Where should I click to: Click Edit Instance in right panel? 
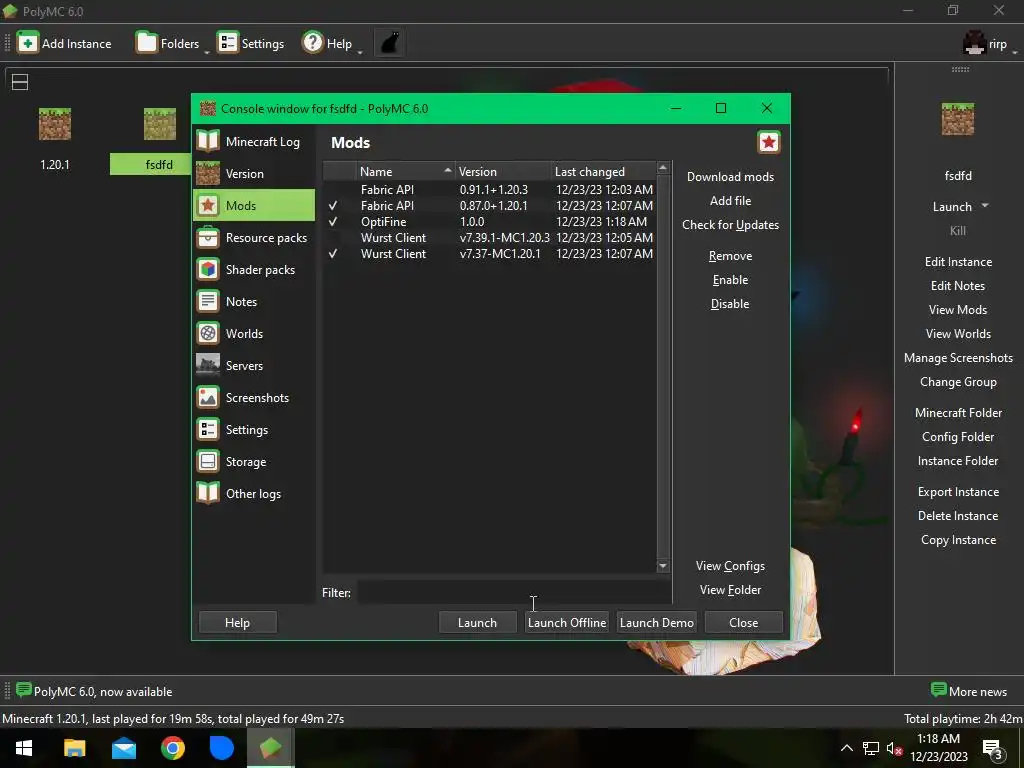[958, 262]
